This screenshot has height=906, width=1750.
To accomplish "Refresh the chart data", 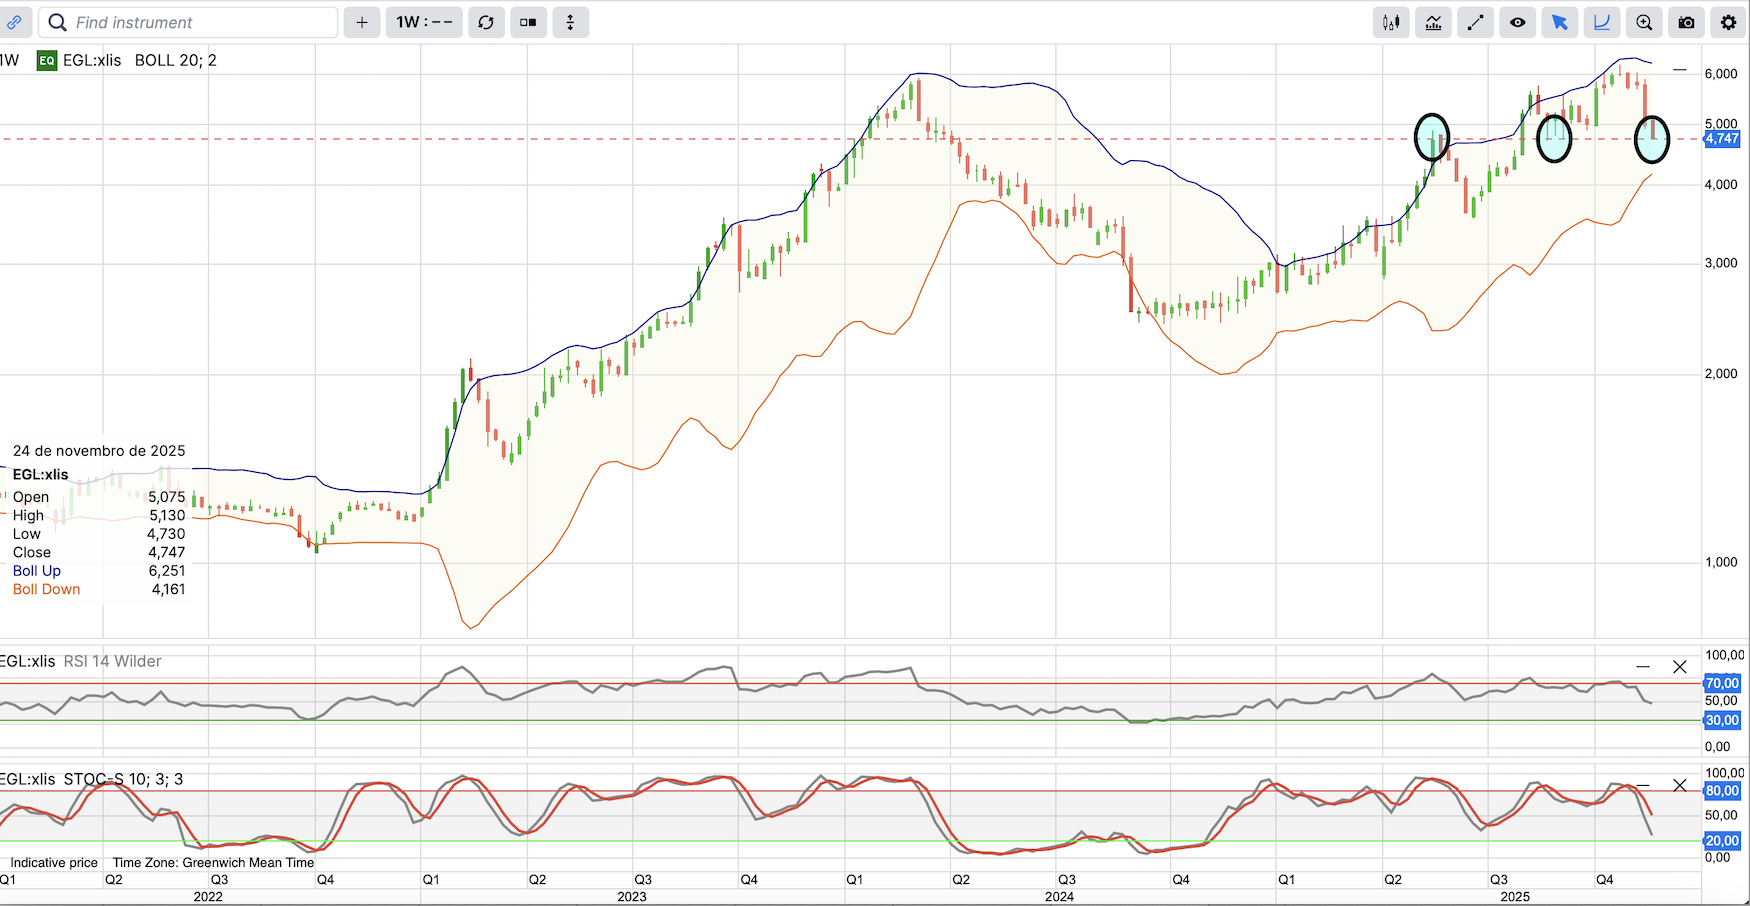I will point(486,22).
